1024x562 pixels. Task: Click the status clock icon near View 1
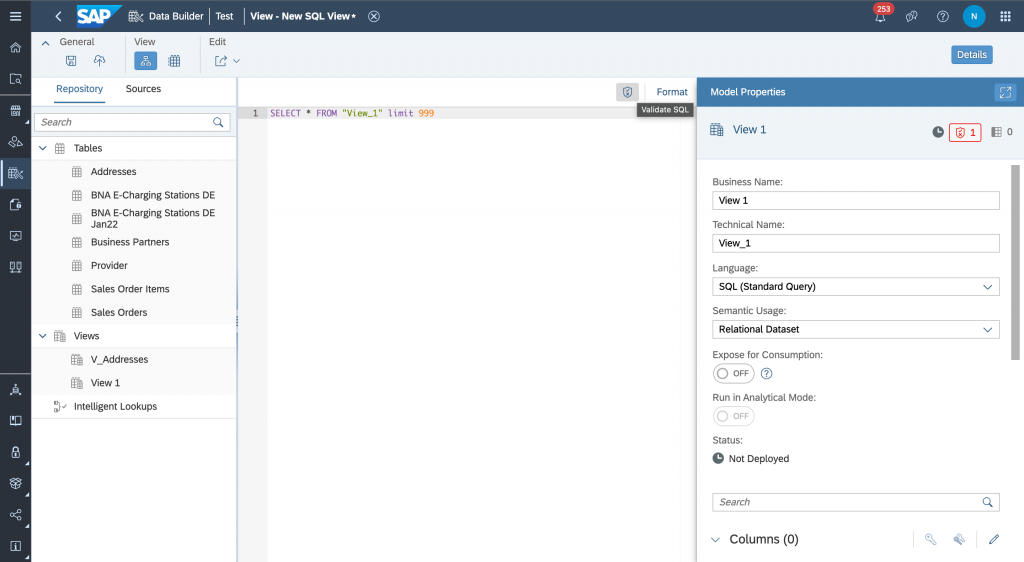tap(938, 133)
